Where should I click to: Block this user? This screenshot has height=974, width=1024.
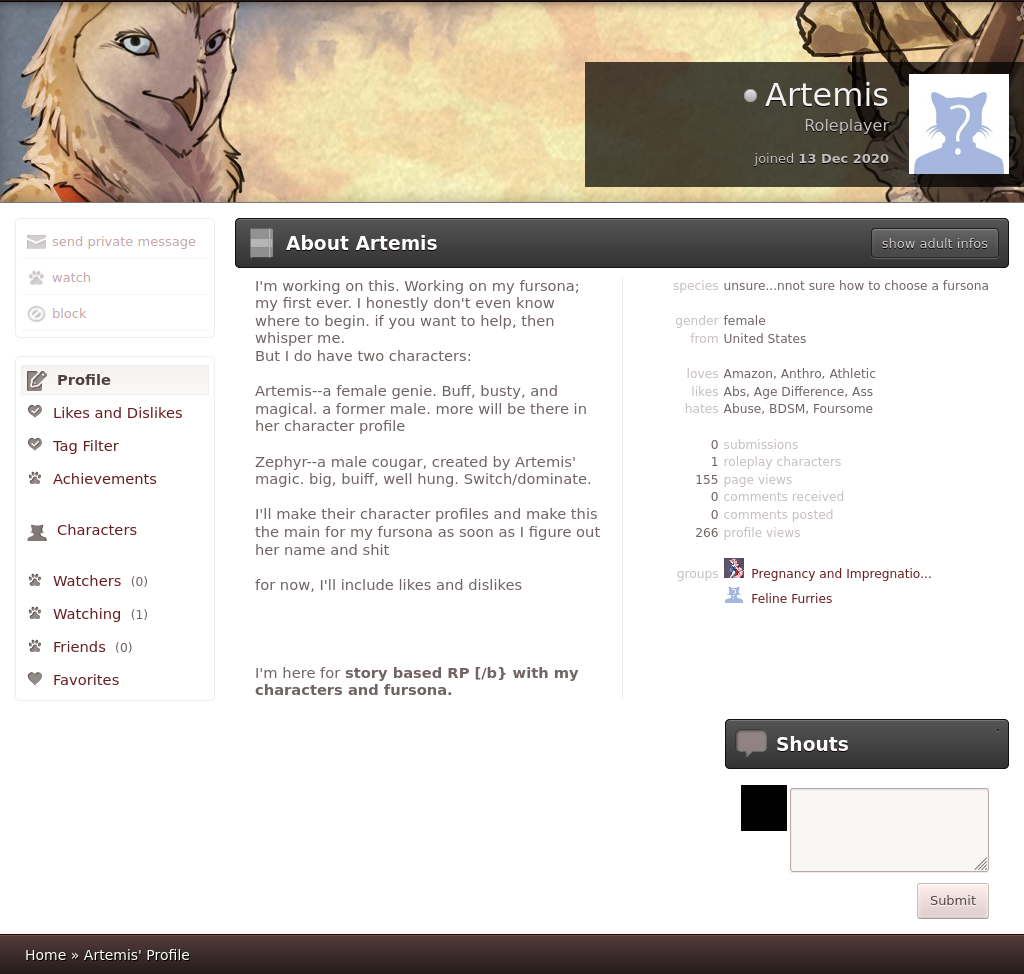pos(69,314)
